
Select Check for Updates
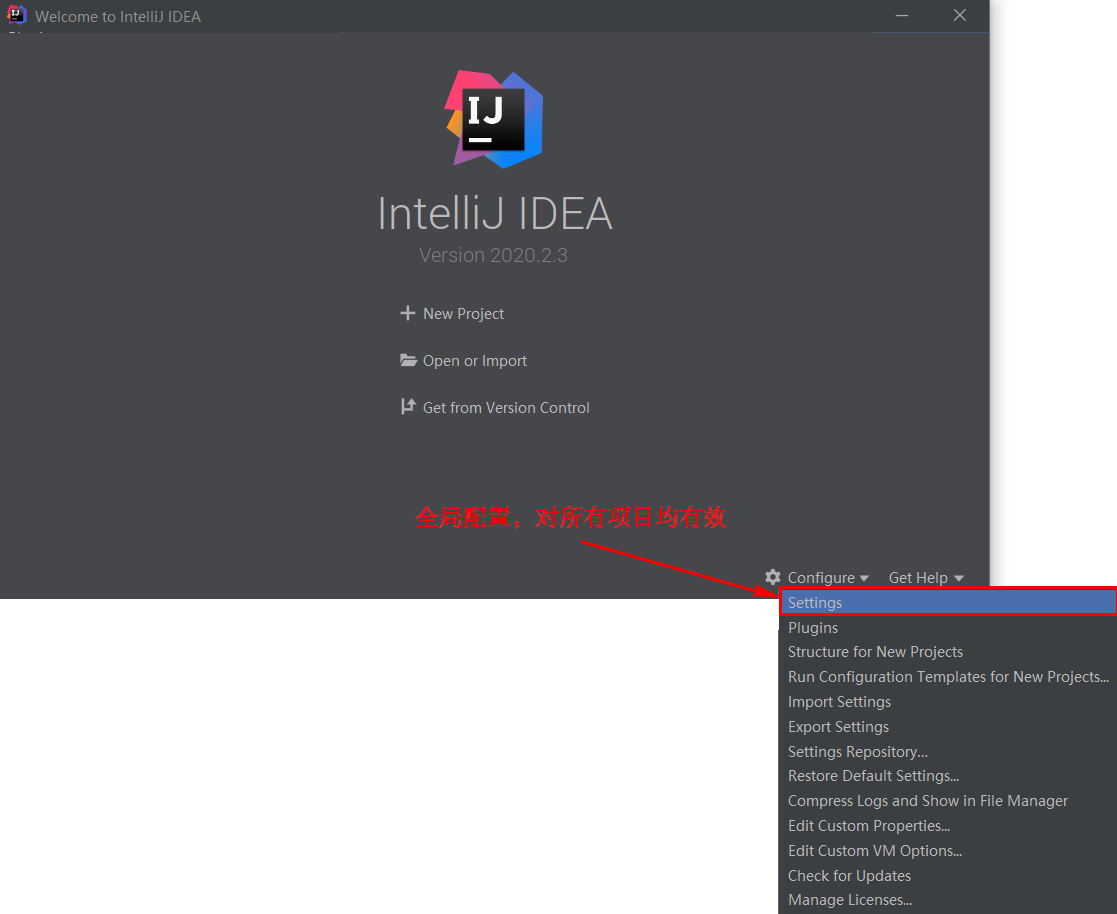click(947, 876)
